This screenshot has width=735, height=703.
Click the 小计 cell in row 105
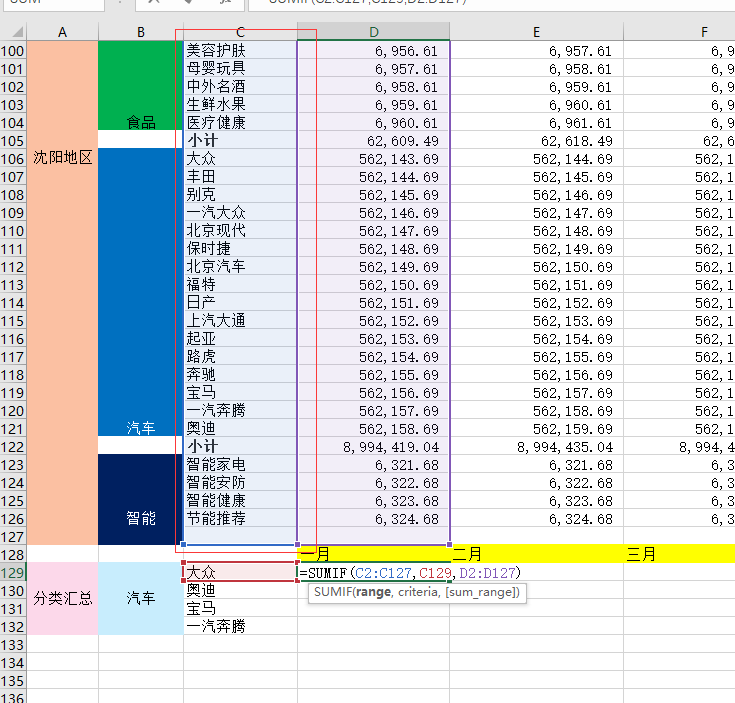pyautogui.click(x=240, y=141)
